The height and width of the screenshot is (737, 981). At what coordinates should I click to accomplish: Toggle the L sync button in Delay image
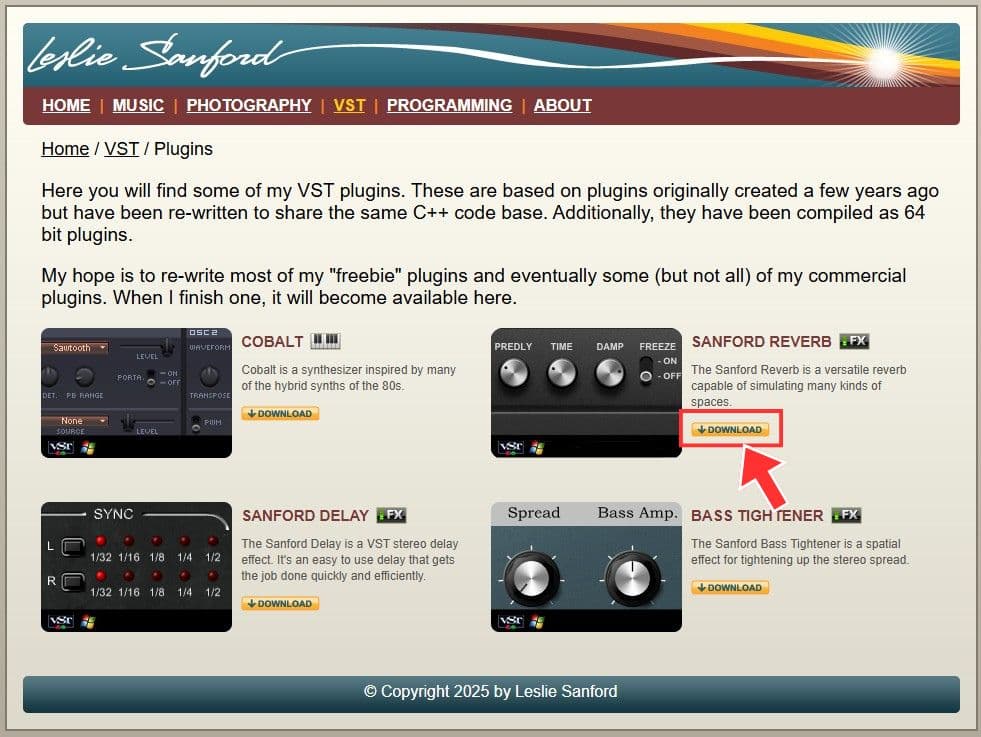pyautogui.click(x=73, y=547)
